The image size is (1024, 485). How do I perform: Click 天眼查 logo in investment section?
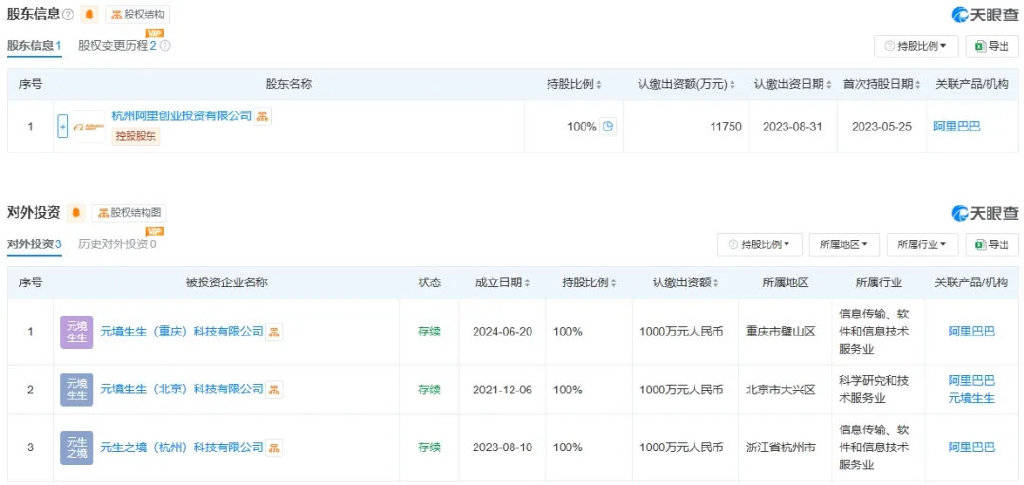coord(985,213)
